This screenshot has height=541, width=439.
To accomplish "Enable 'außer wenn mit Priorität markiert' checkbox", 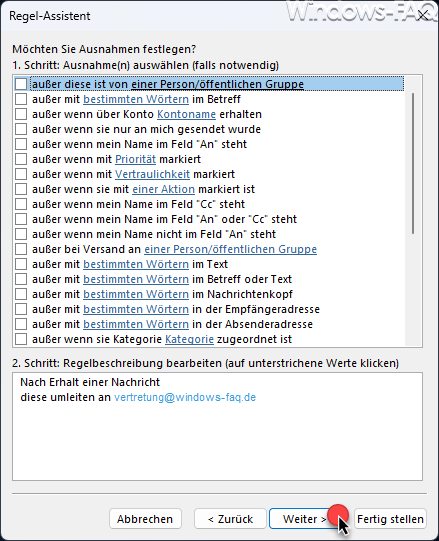I will click(21, 159).
